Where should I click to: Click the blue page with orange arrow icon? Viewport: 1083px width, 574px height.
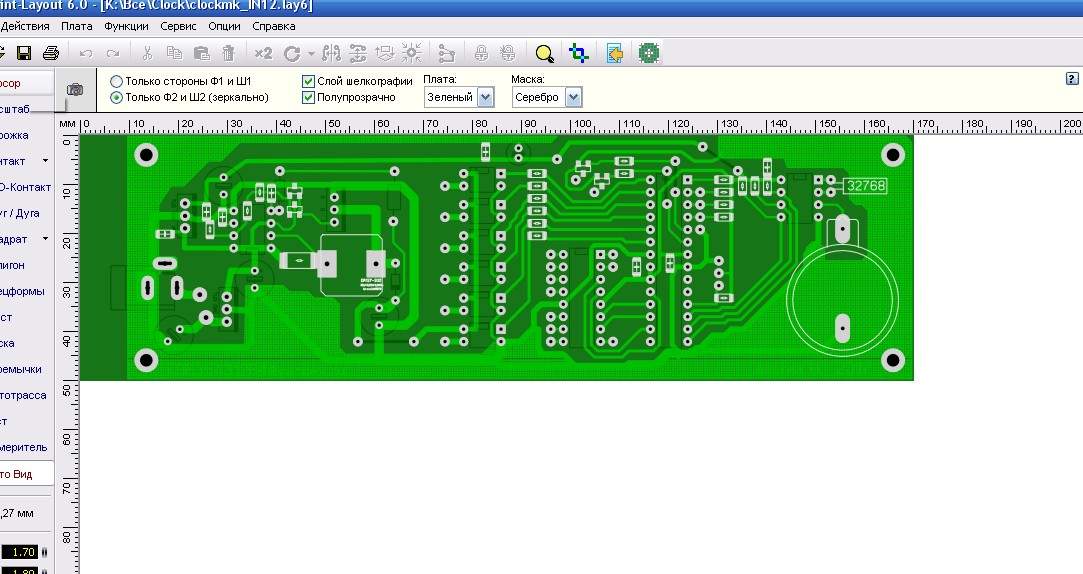614,53
